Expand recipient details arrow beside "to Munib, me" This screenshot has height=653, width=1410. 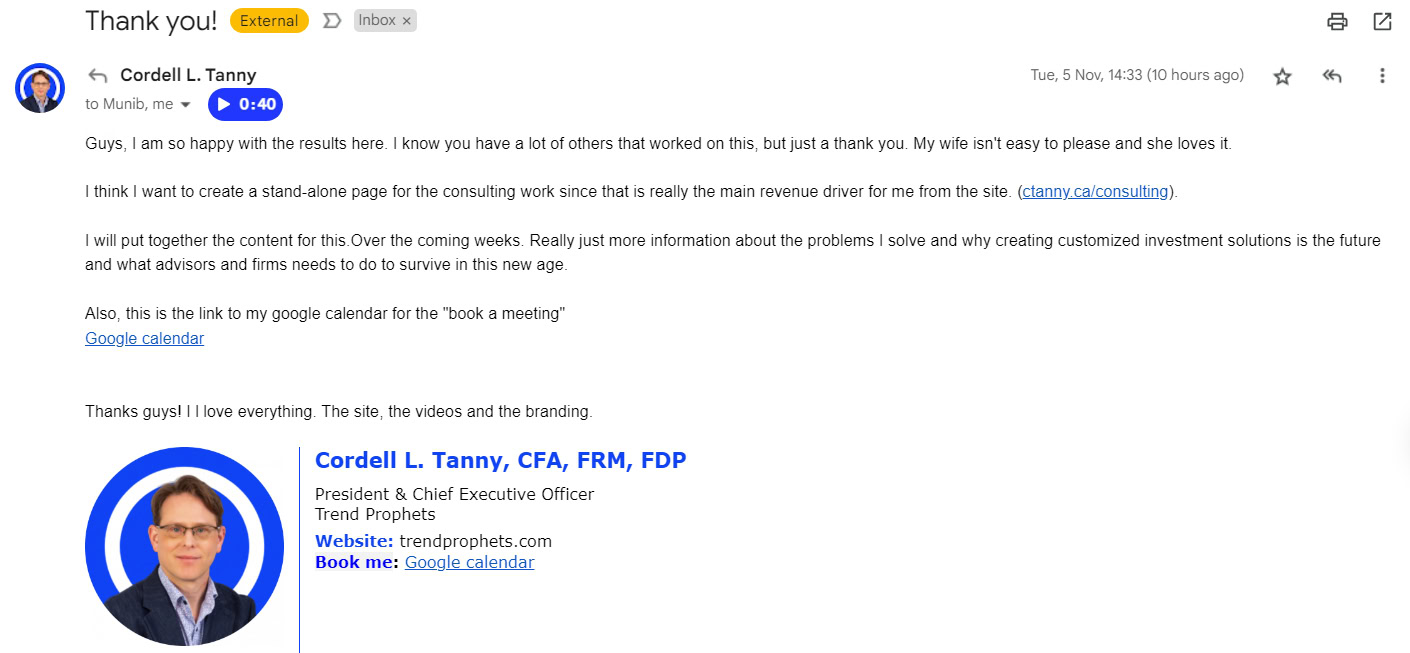tap(185, 105)
